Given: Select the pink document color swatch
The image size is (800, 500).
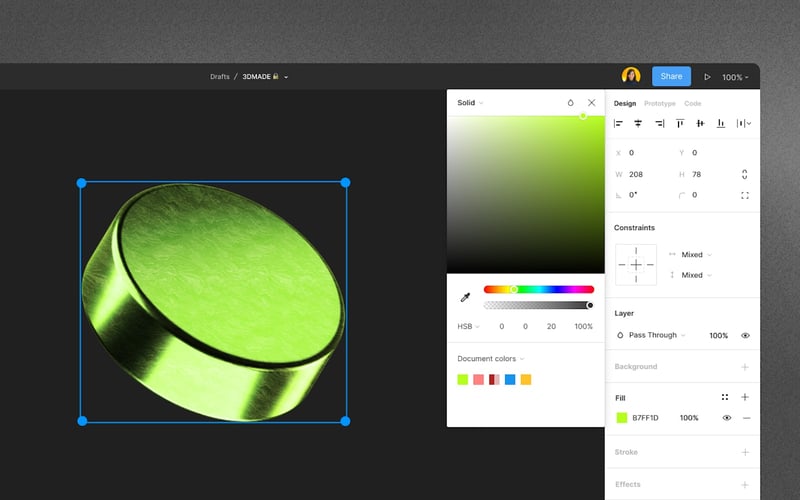Looking at the screenshot, I should [479, 379].
